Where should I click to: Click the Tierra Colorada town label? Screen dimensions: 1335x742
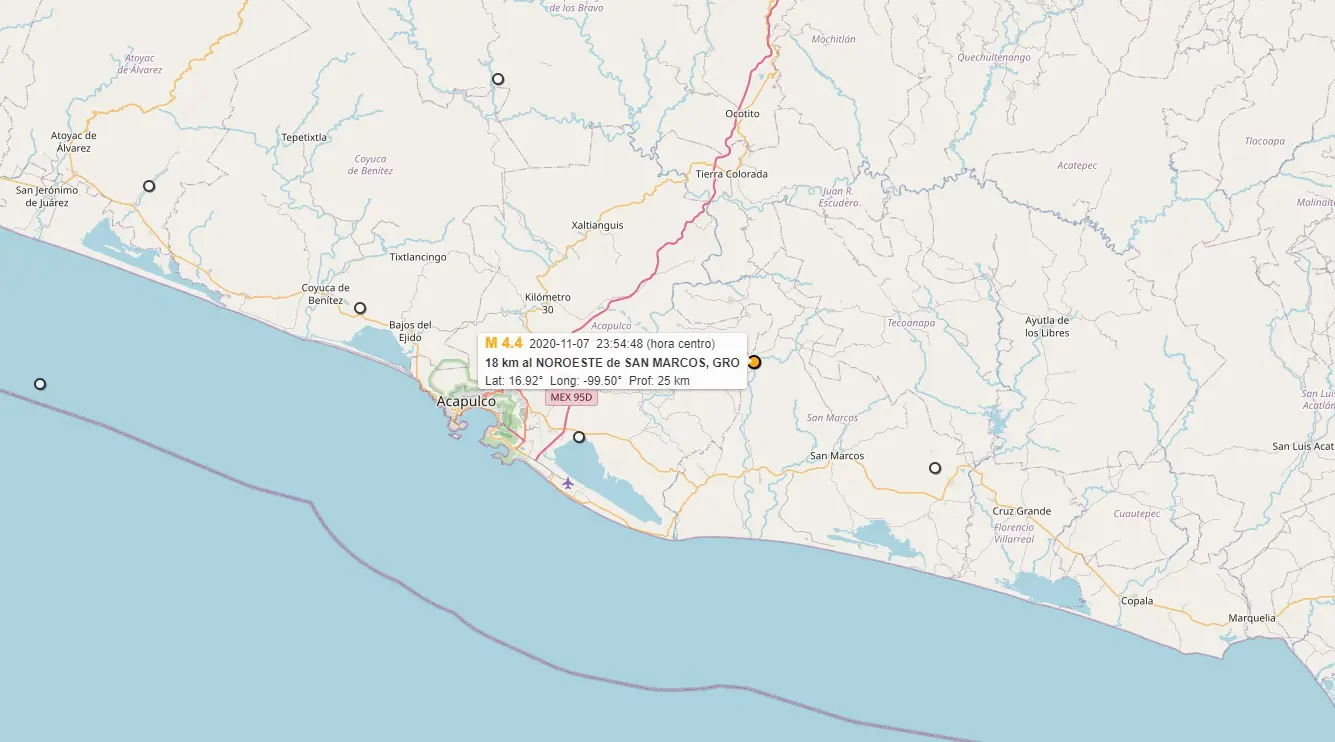coord(732,174)
